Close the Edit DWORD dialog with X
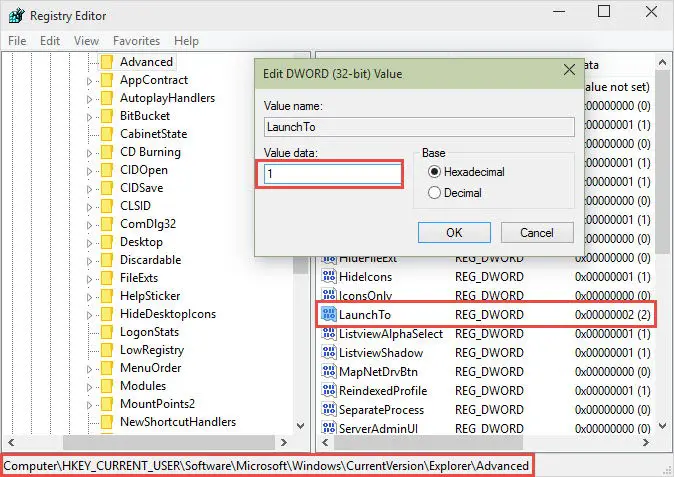The width and height of the screenshot is (674, 477). (569, 70)
